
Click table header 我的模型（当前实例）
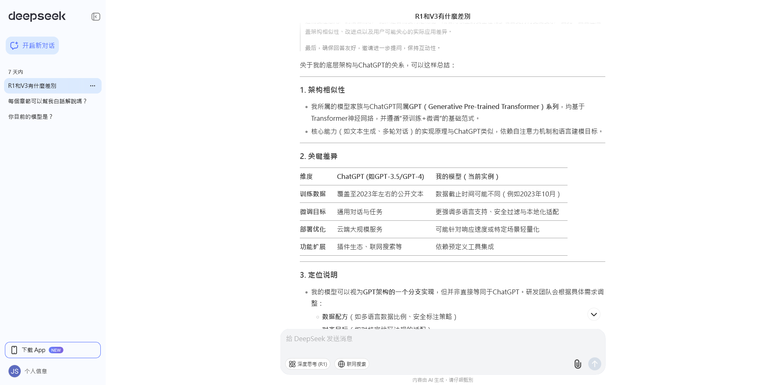[467, 177]
